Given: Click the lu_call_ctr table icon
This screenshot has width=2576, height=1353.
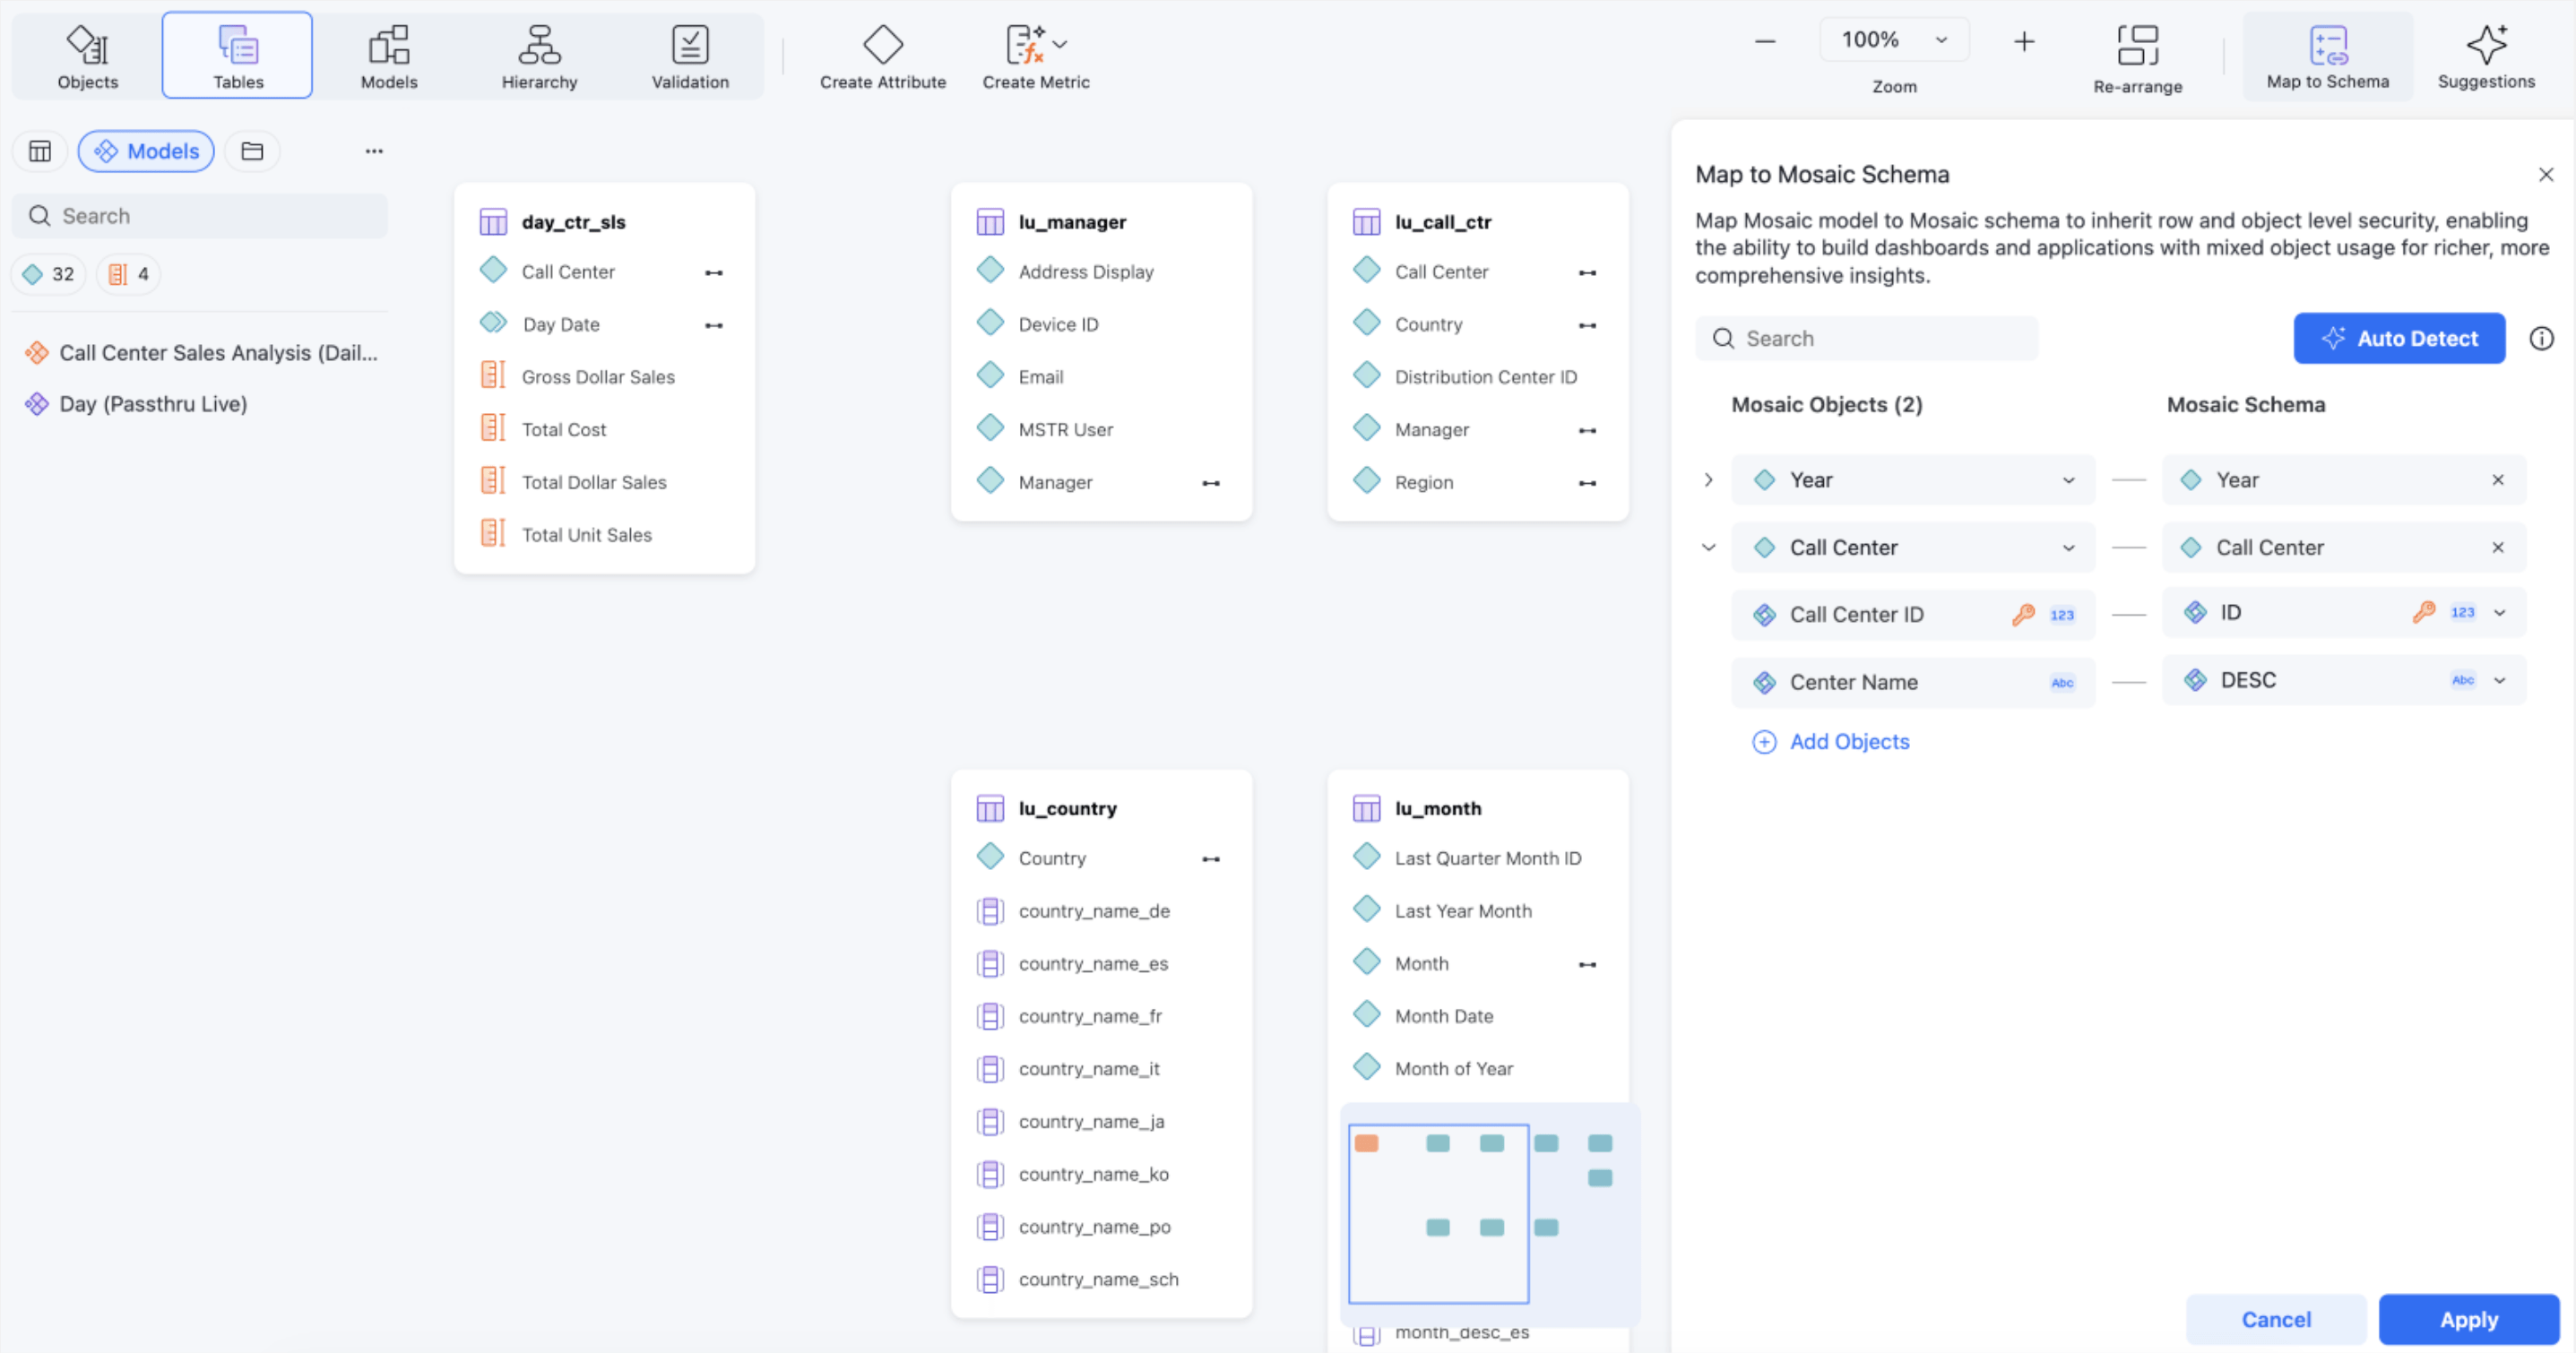Looking at the screenshot, I should (x=1366, y=222).
